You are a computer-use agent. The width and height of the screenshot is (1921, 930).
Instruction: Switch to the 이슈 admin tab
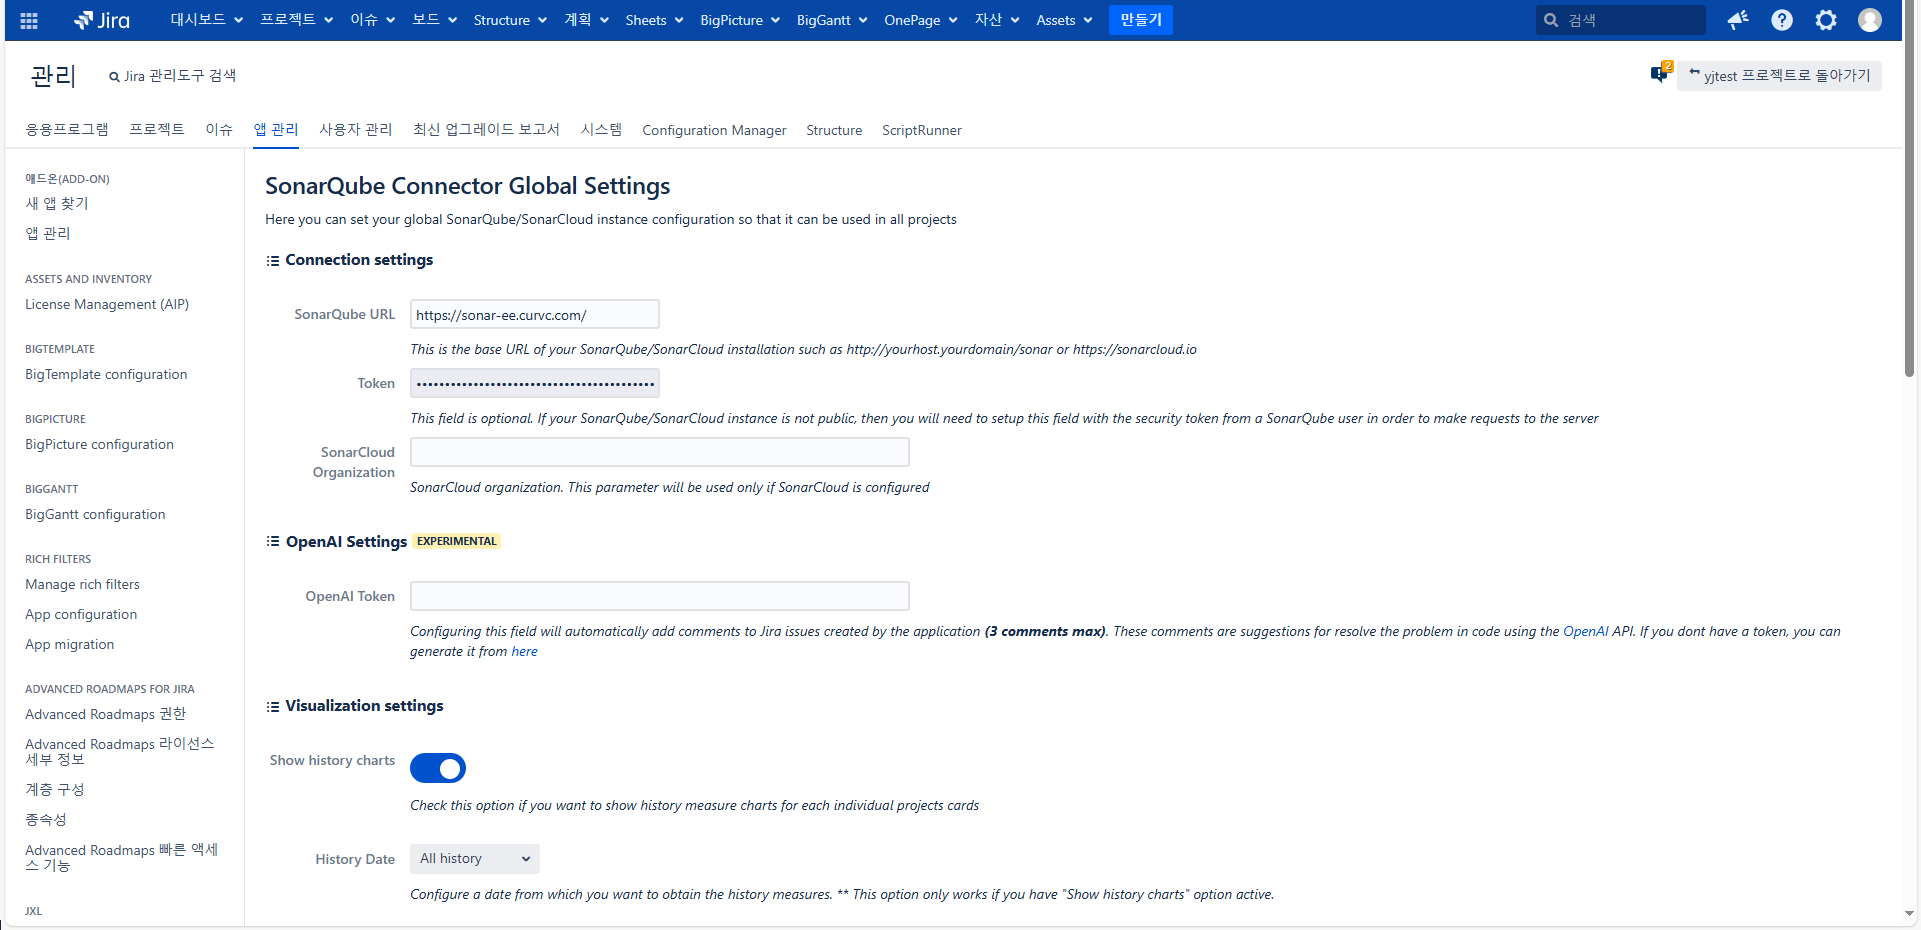(219, 130)
